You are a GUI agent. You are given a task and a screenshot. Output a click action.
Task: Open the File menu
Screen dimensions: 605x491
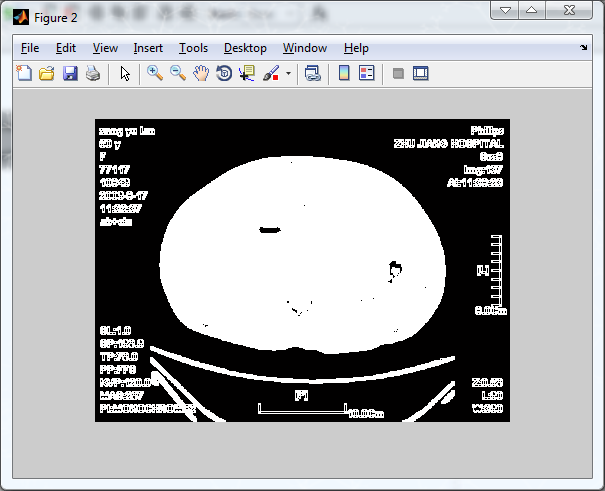[x=30, y=48]
